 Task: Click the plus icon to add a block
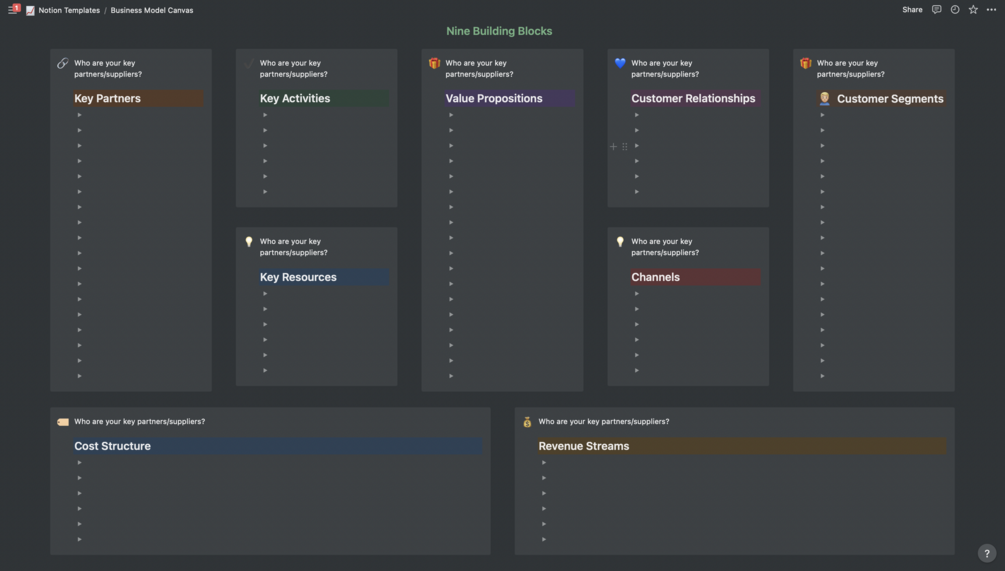(614, 146)
